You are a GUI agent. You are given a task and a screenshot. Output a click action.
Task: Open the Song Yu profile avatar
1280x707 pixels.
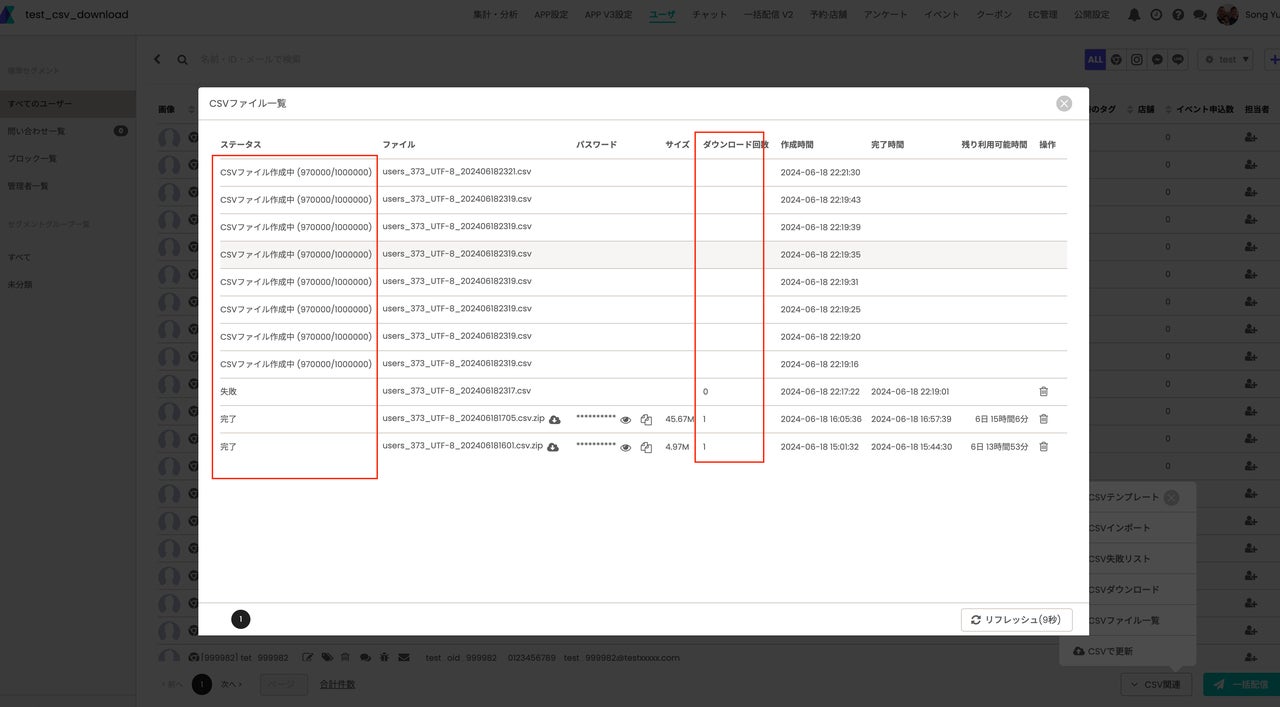tap(1227, 15)
